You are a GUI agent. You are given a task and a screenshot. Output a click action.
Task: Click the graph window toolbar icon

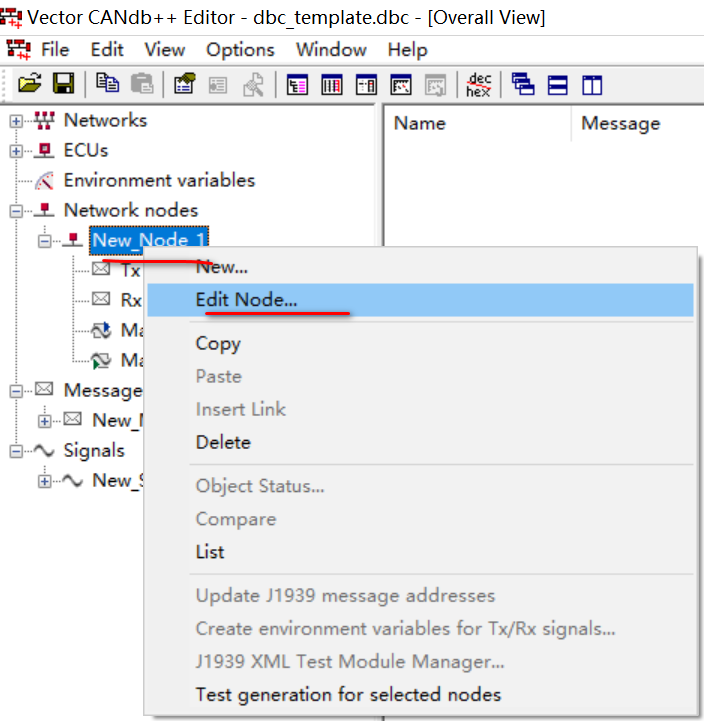[401, 85]
